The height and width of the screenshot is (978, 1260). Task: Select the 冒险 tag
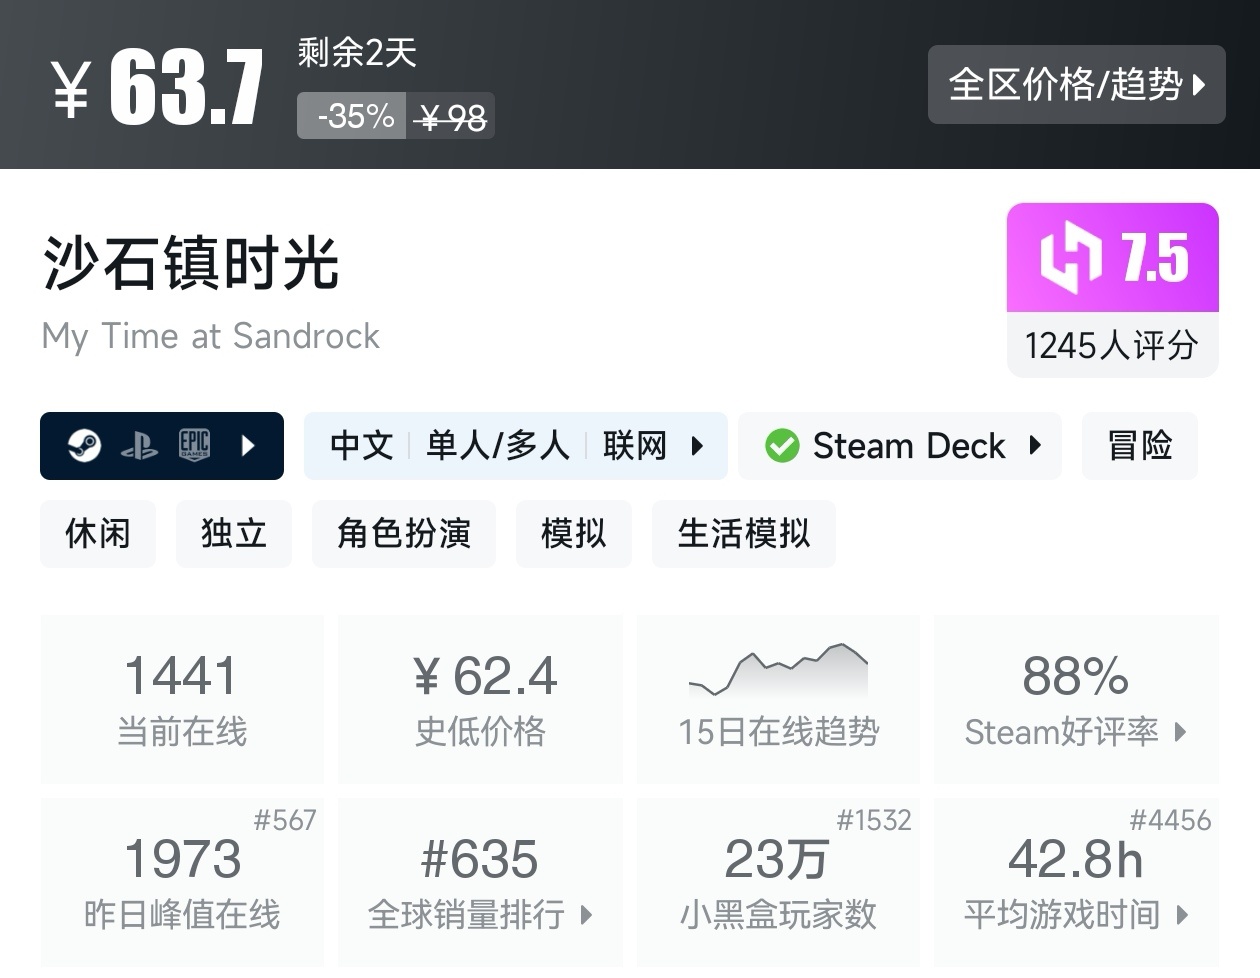coord(1140,446)
